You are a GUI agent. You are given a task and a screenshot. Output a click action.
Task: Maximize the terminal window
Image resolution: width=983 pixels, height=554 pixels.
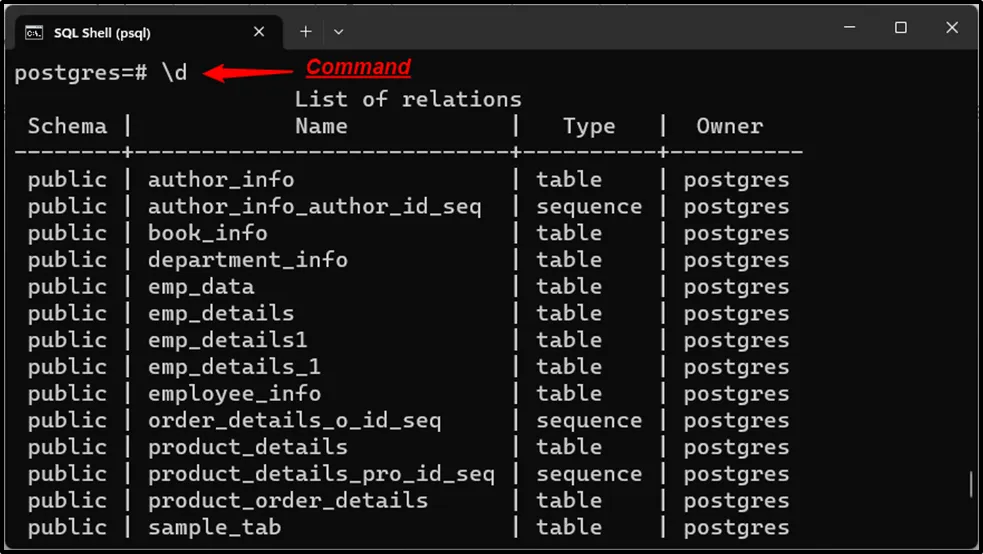900,28
